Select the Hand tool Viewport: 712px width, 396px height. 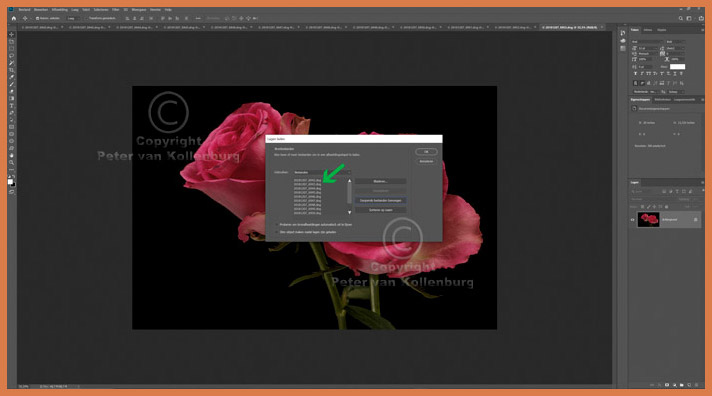tap(12, 155)
